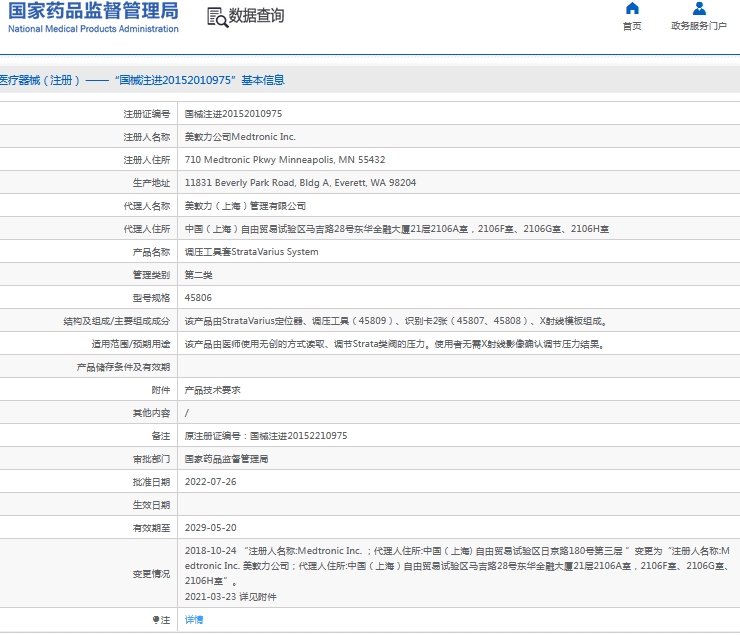Click the 有效期至 label
This screenshot has width=740, height=635.
pyautogui.click(x=151, y=528)
